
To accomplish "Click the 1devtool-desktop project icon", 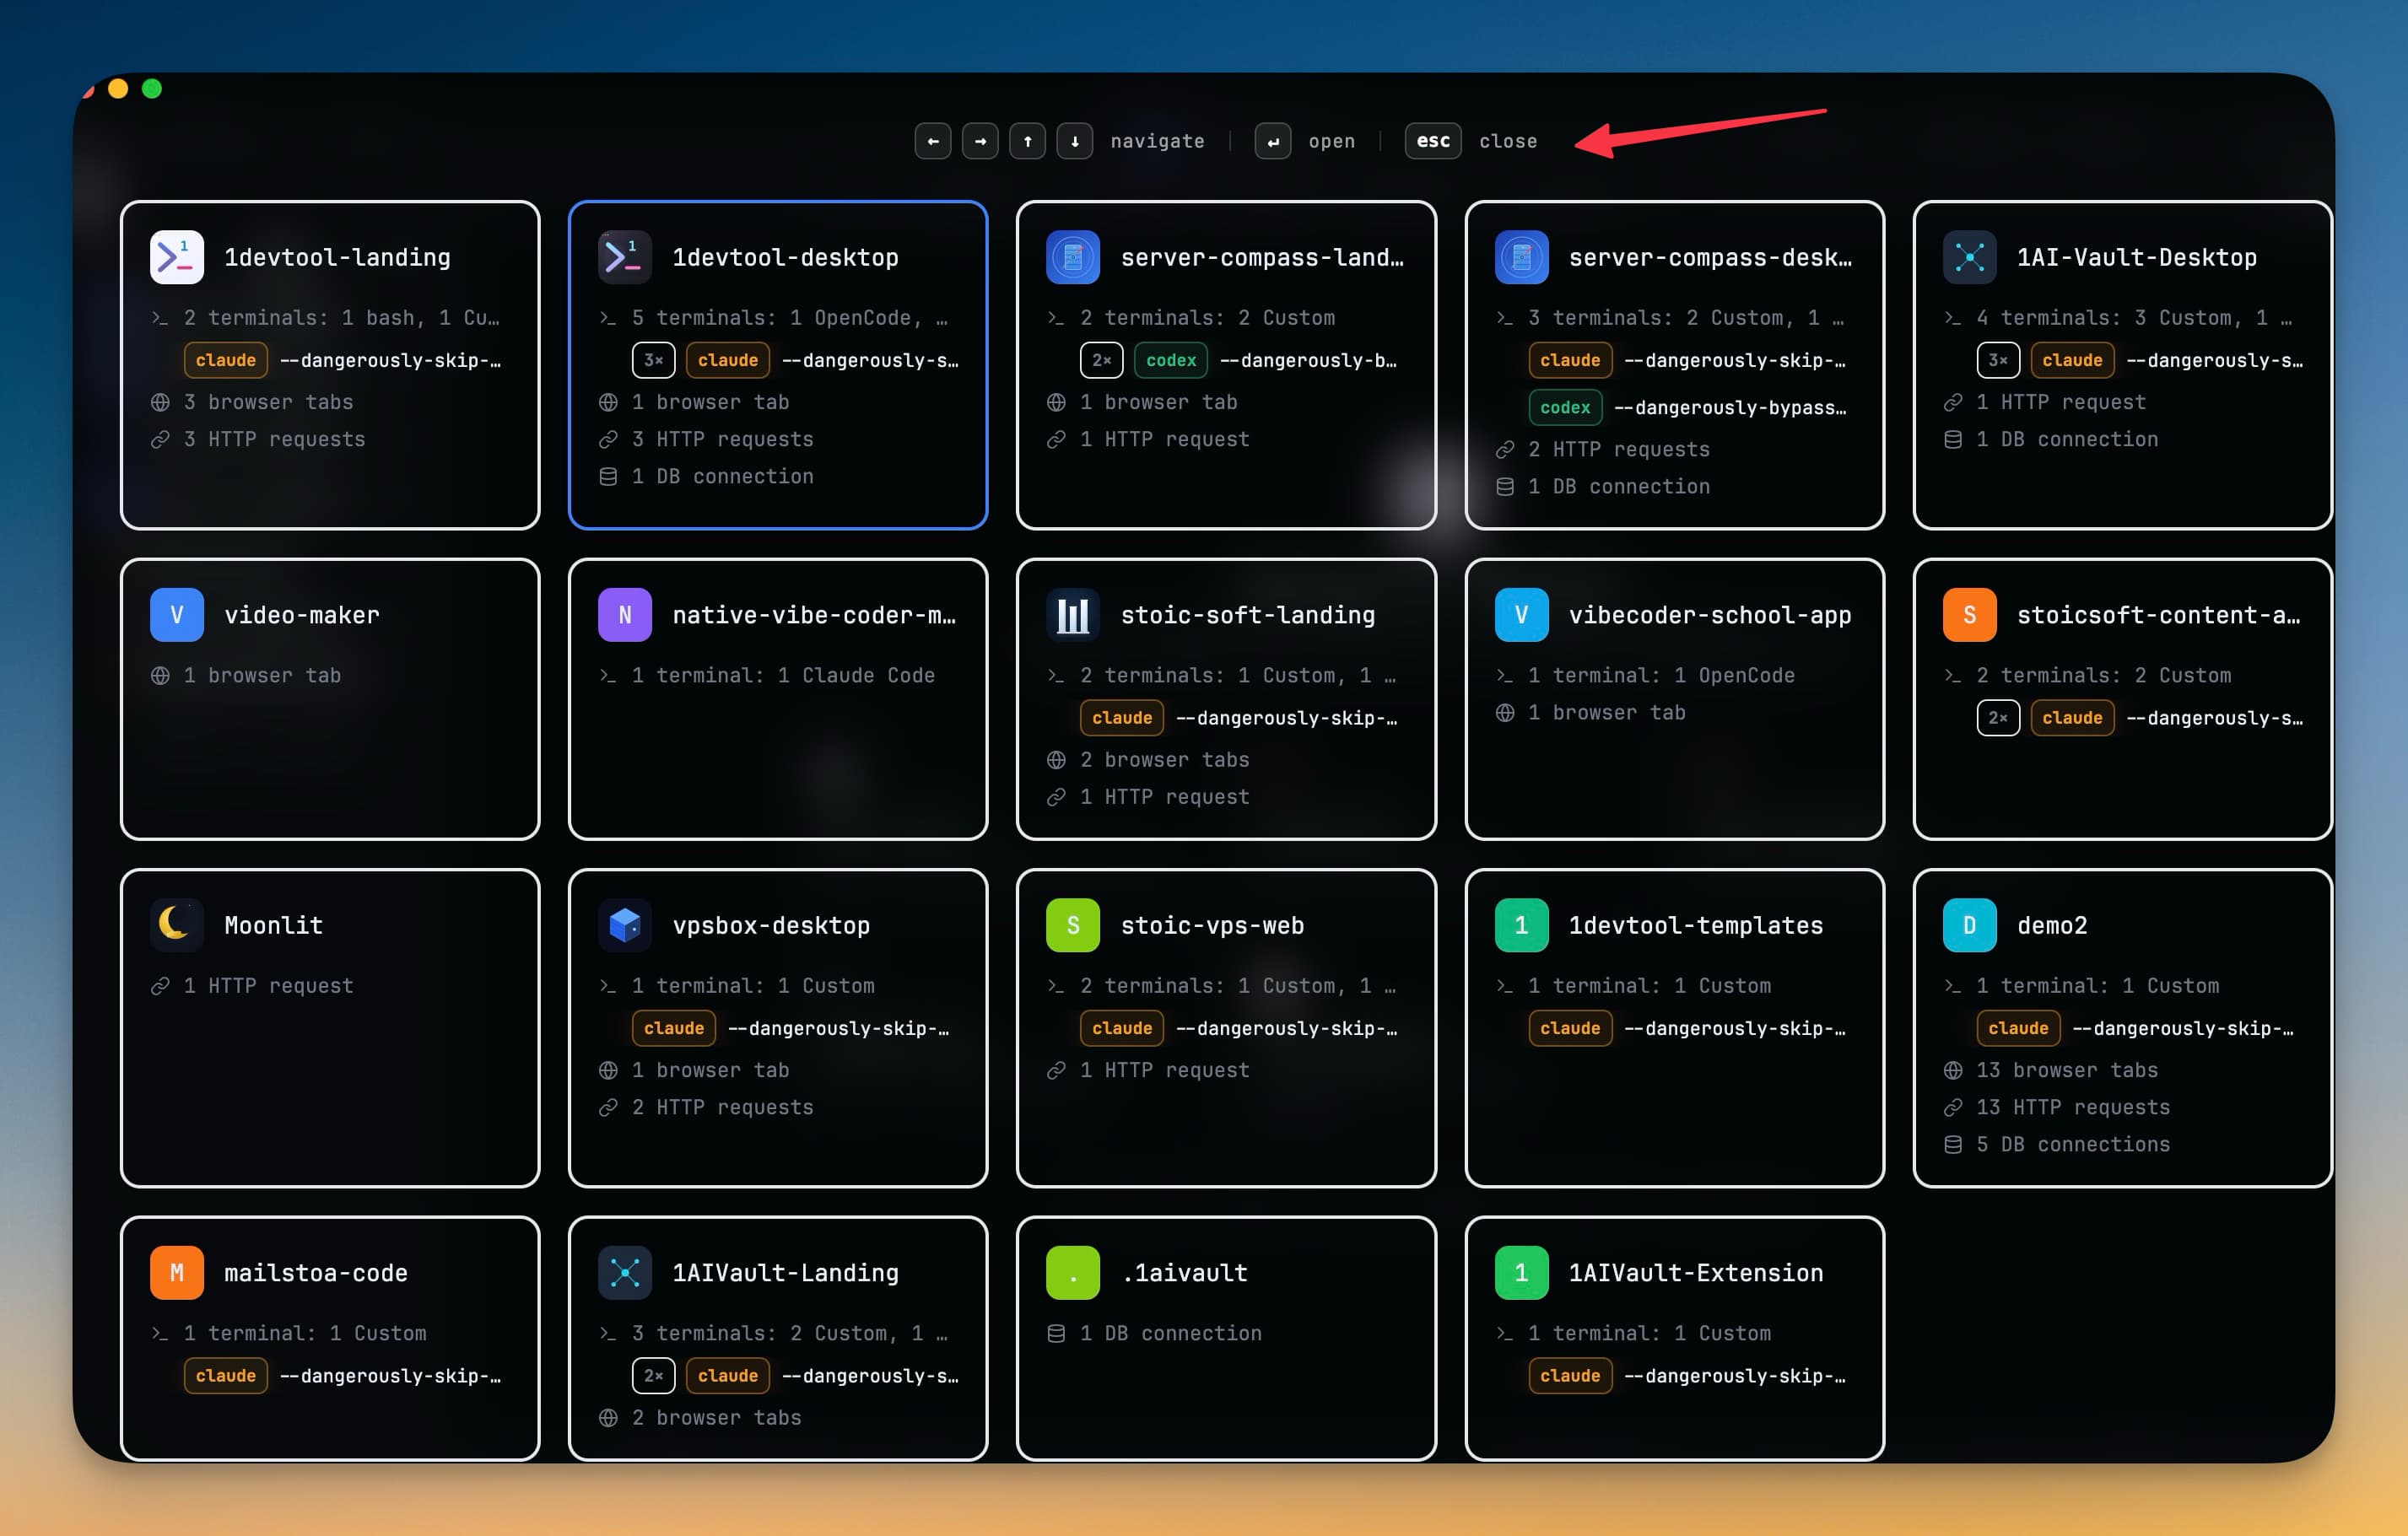I will pos(625,257).
